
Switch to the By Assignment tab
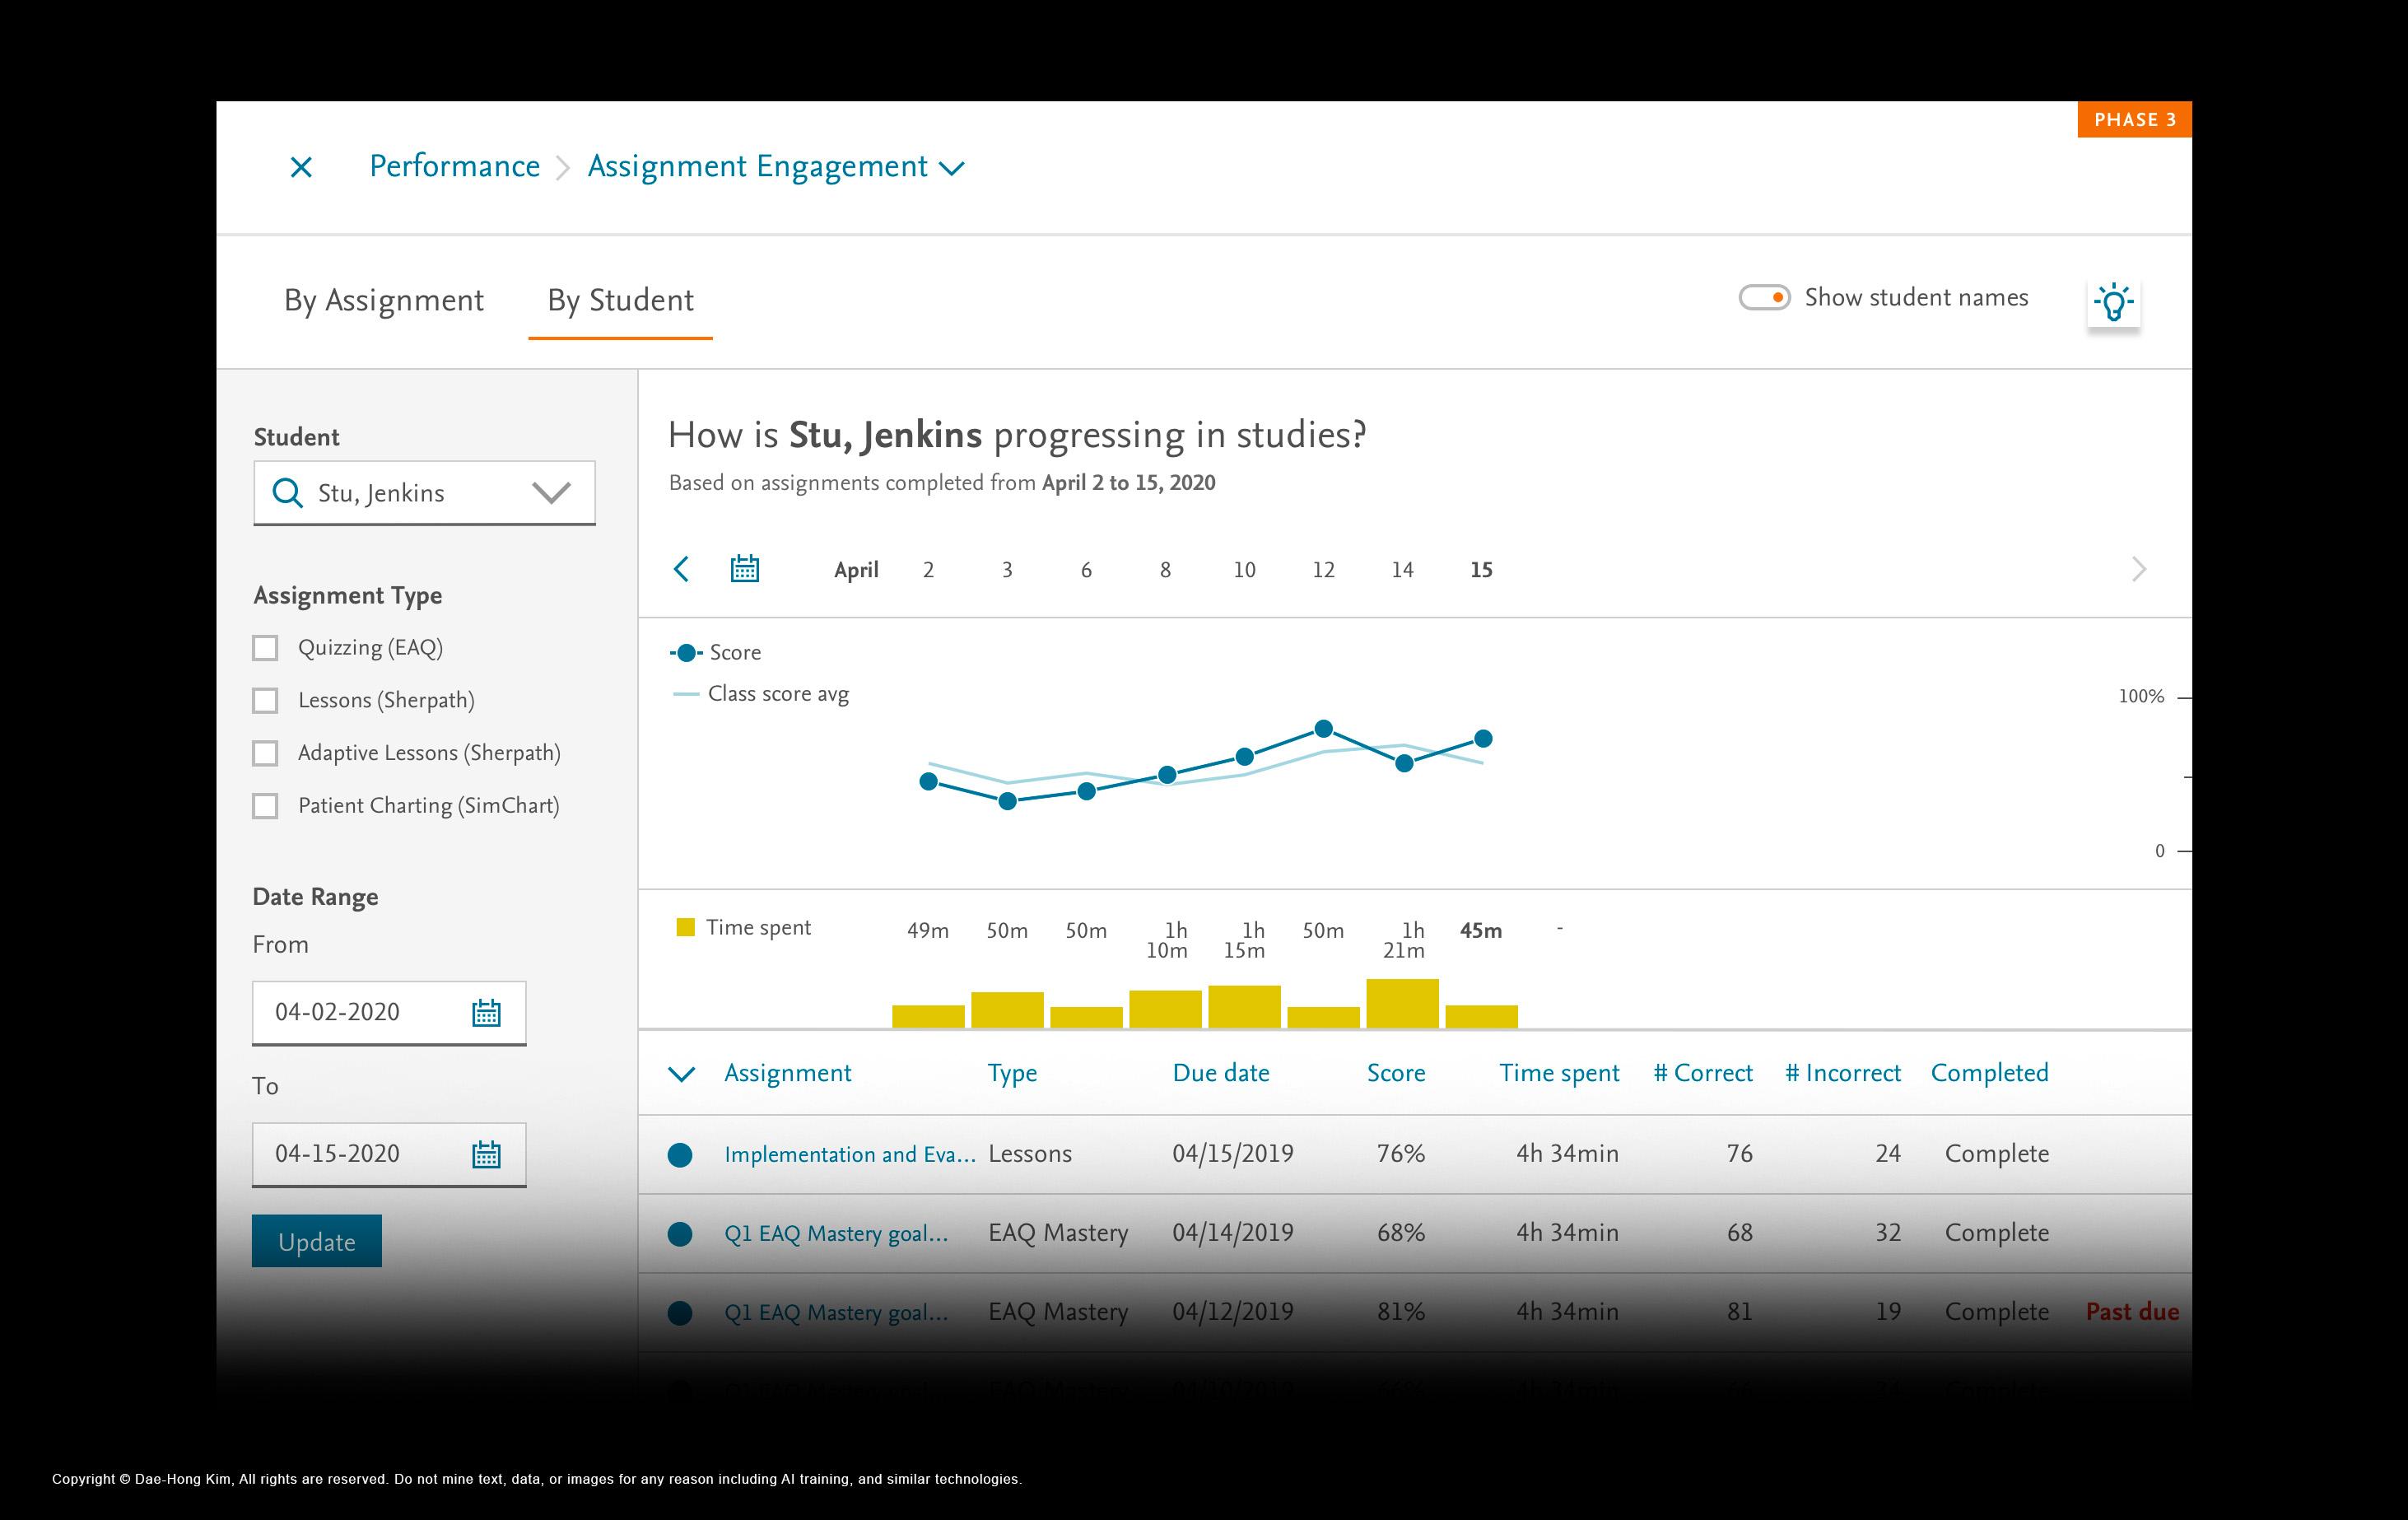[383, 300]
